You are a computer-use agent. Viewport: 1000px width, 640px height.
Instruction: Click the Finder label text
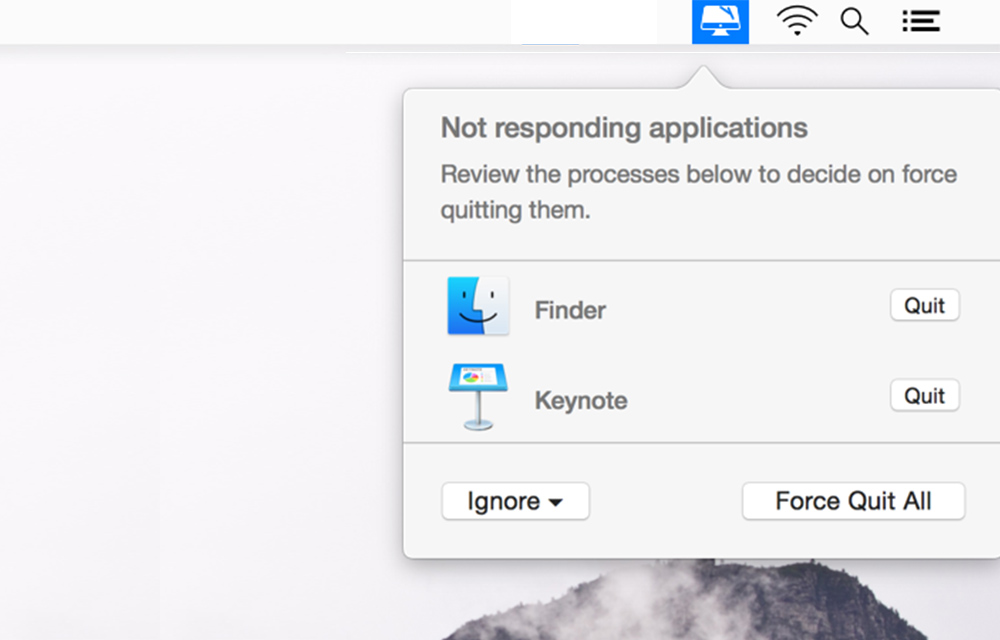569,310
